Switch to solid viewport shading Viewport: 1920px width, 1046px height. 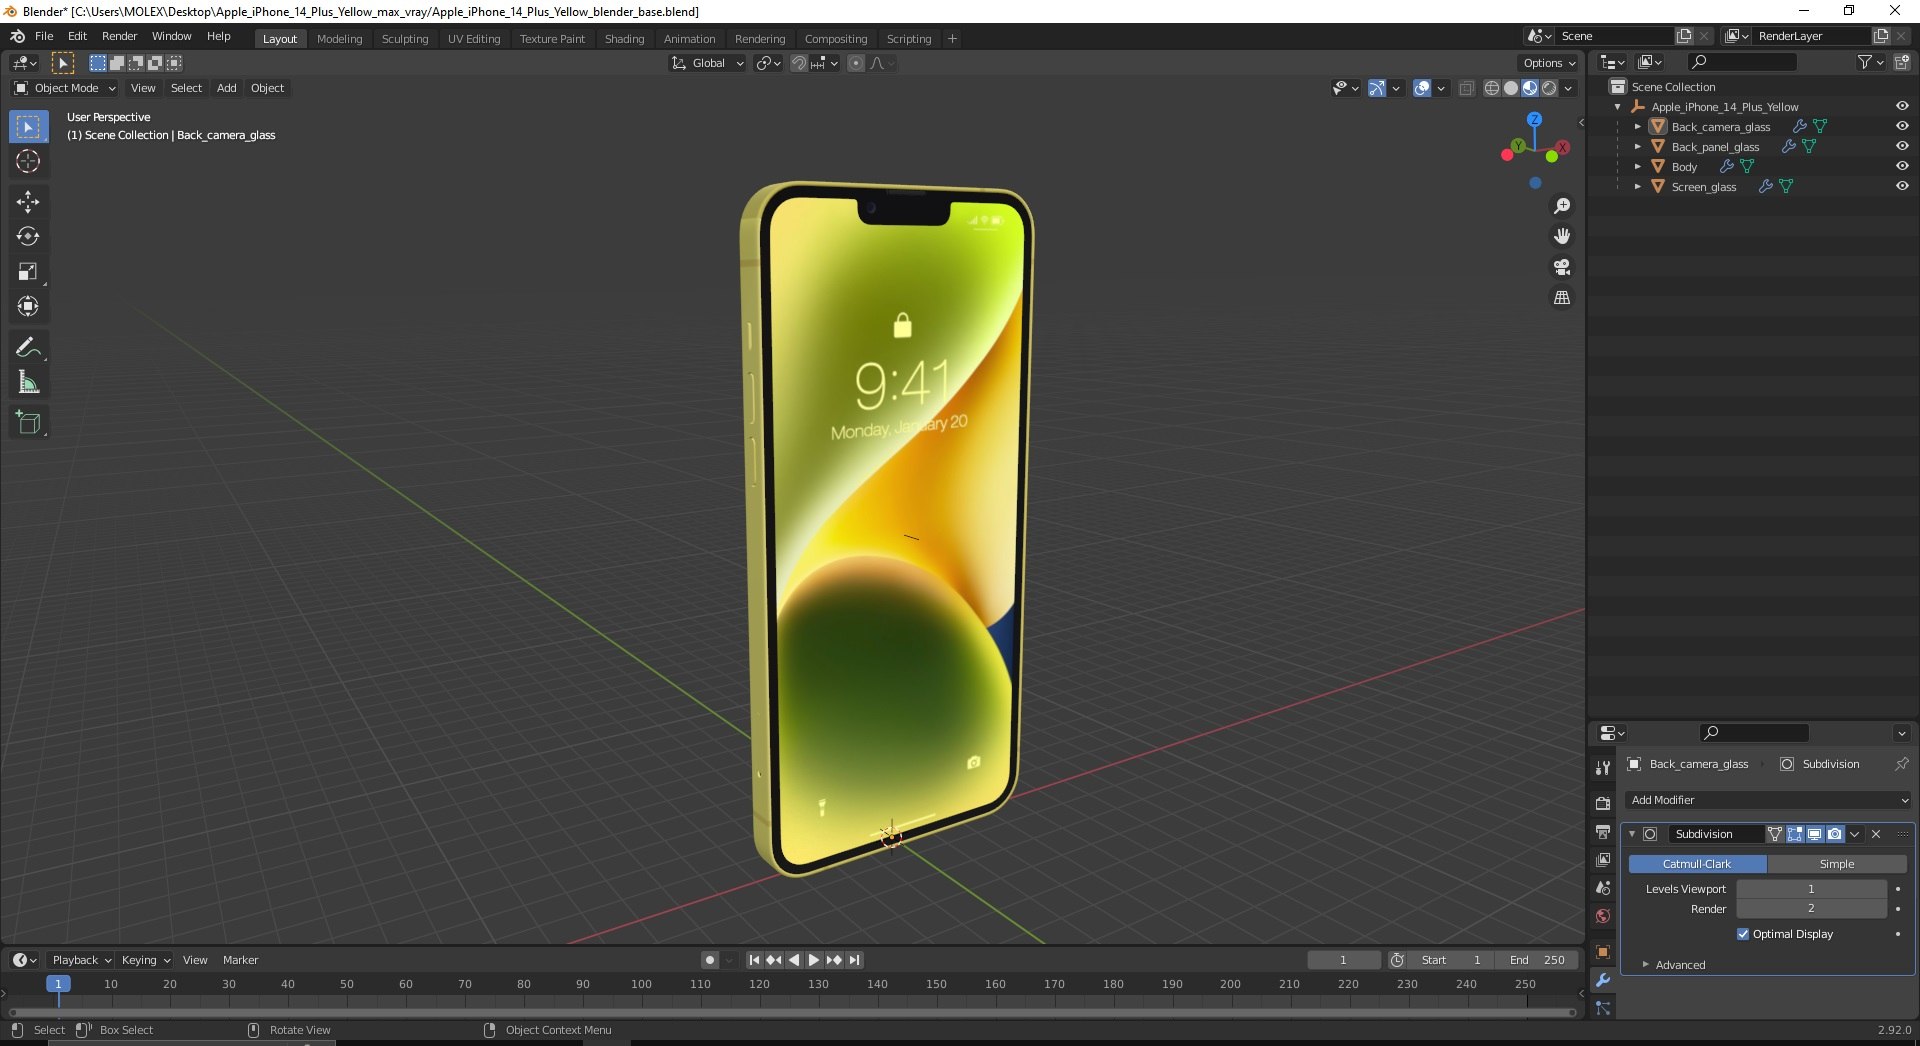click(1511, 88)
